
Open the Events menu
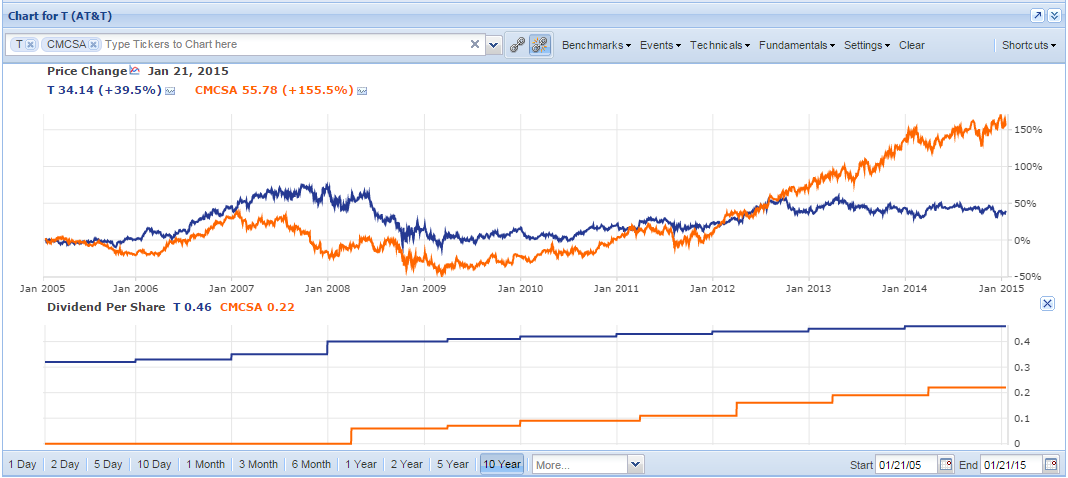click(660, 45)
